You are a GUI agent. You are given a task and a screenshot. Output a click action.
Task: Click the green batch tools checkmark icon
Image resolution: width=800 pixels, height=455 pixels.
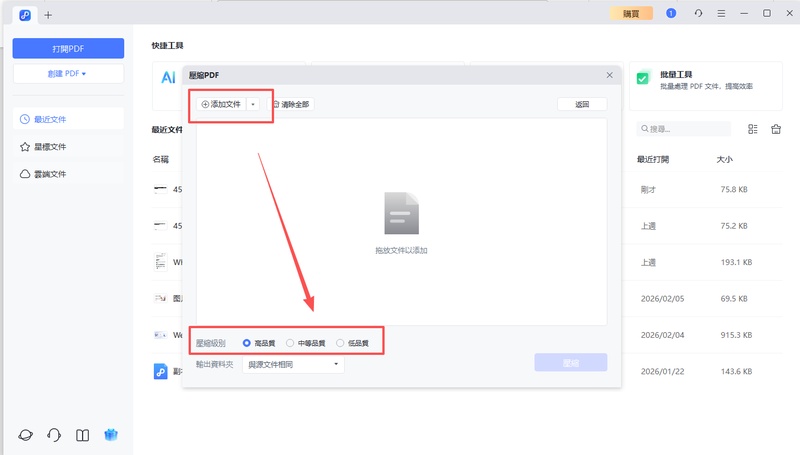point(643,78)
